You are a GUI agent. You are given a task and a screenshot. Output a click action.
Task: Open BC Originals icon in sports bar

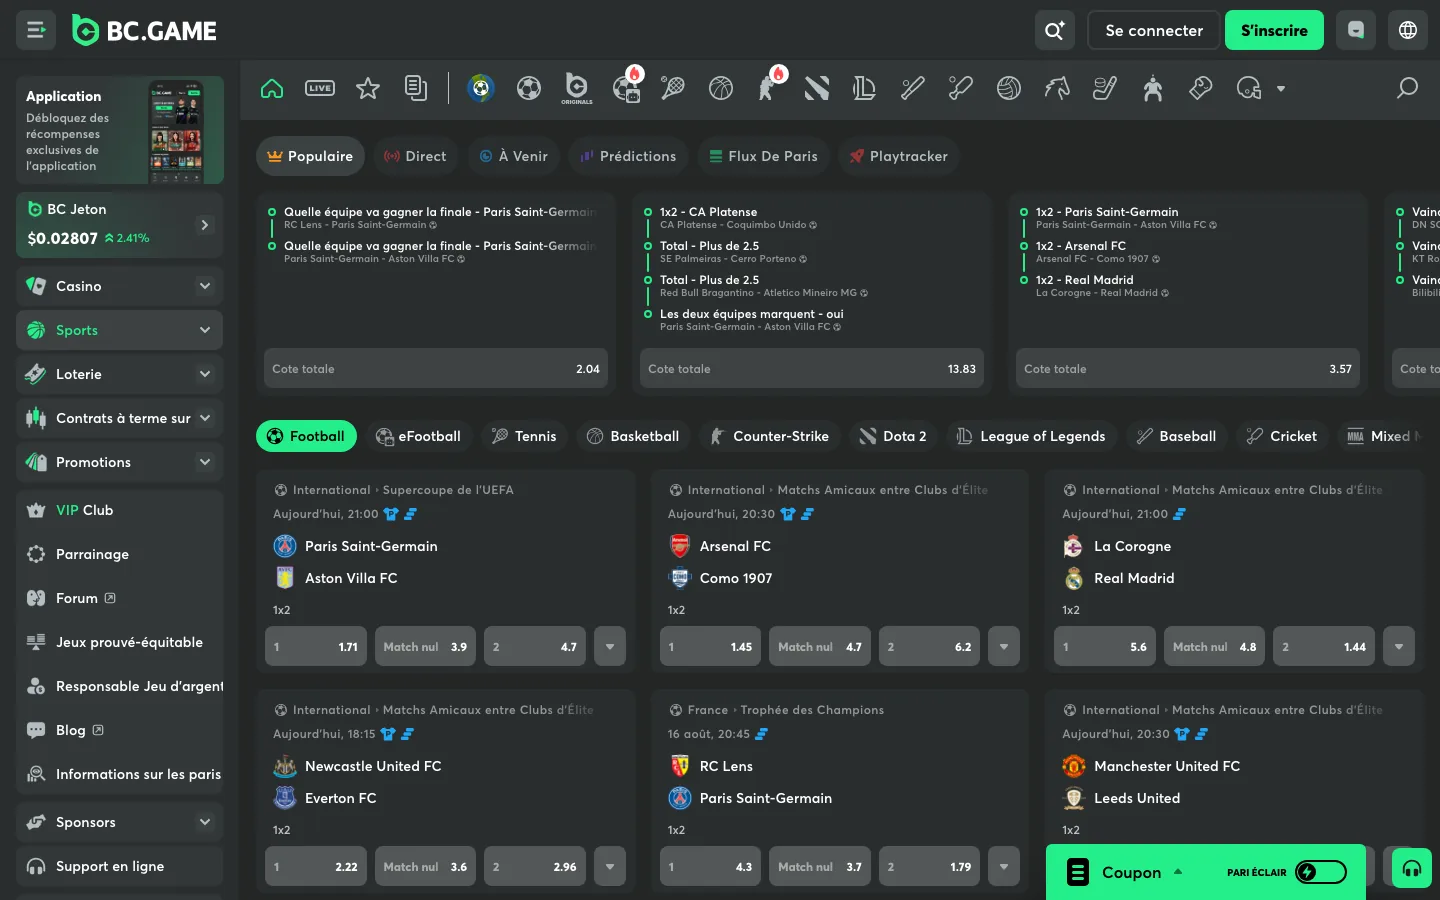point(577,88)
